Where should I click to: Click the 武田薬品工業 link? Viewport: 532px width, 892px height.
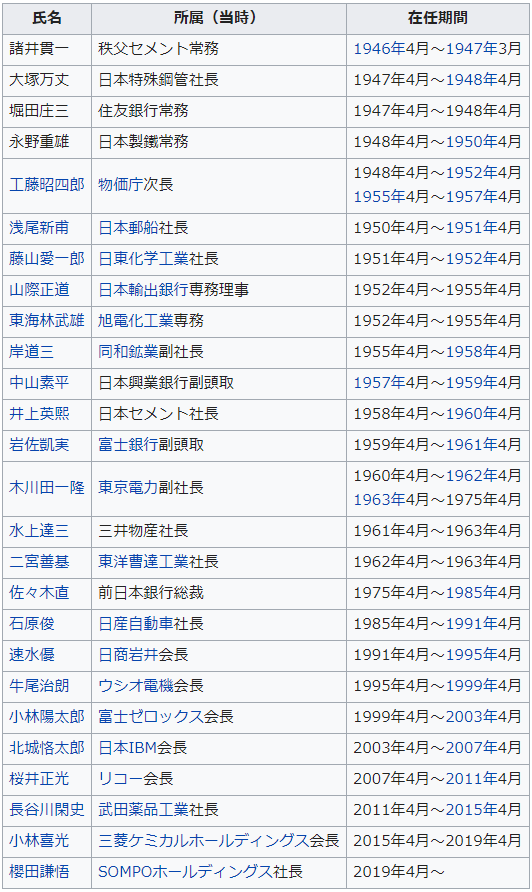(x=143, y=810)
